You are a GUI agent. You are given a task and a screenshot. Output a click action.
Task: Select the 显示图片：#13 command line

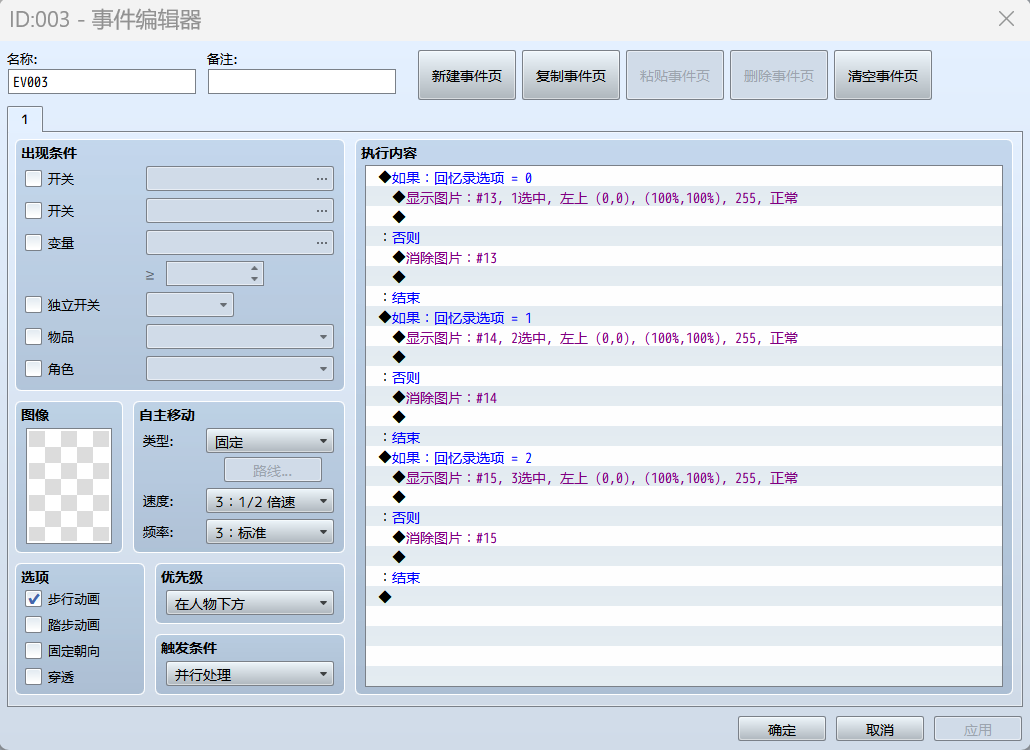[x=684, y=198]
